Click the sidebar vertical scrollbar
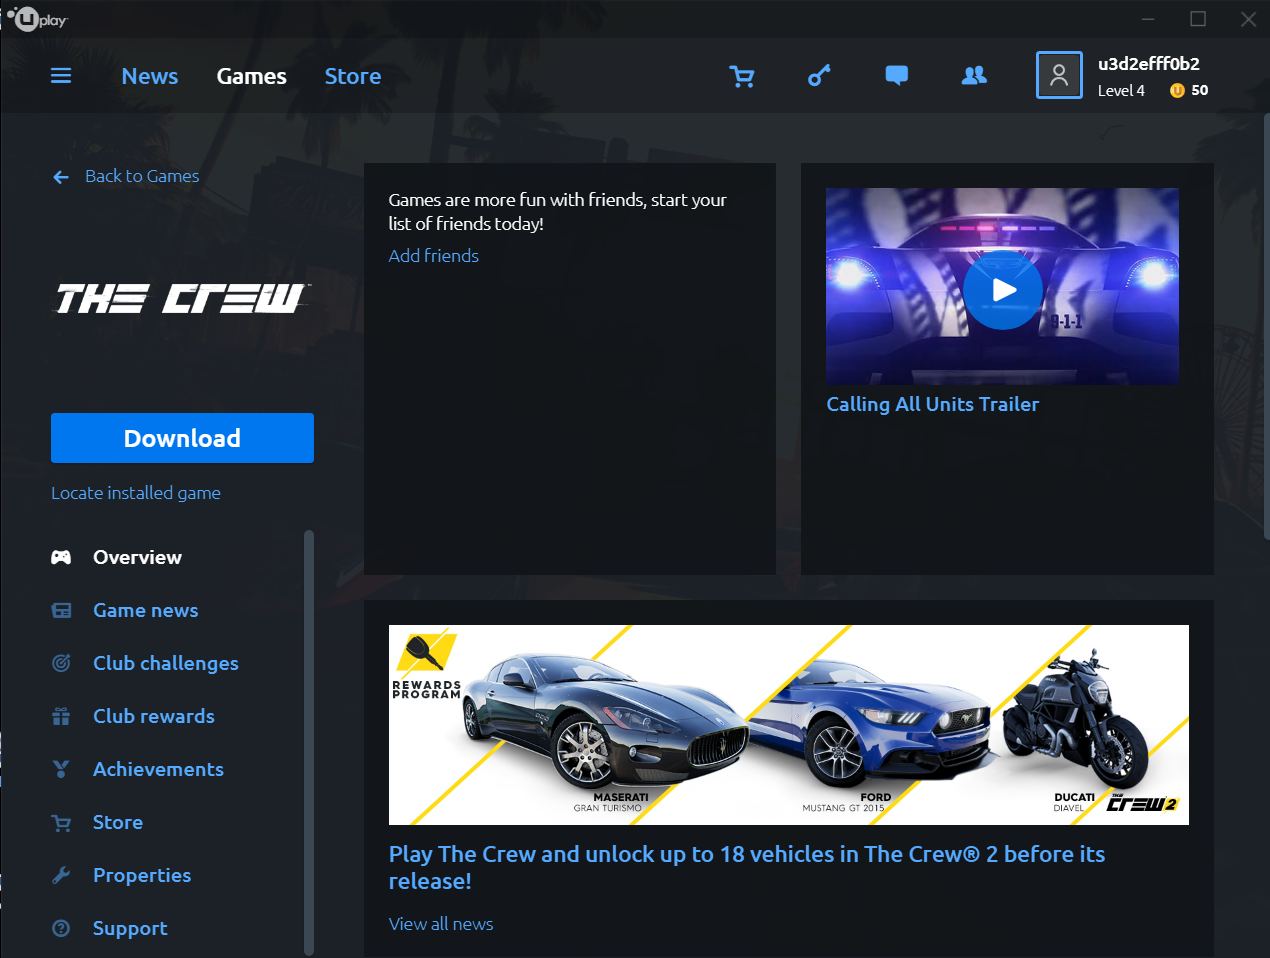The width and height of the screenshot is (1270, 958). 309,742
